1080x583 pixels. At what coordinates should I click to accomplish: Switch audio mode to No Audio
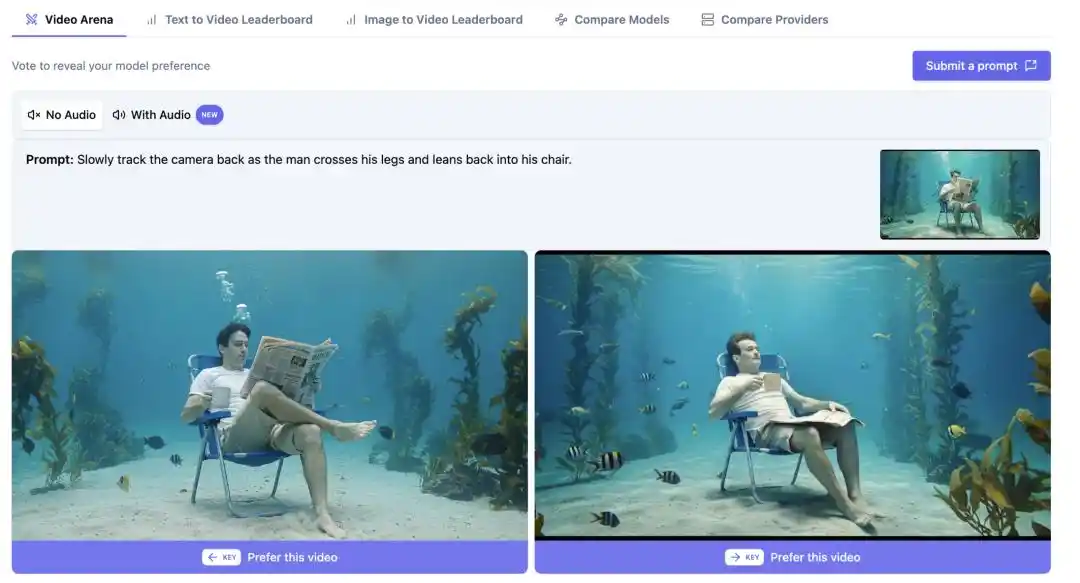pyautogui.click(x=62, y=114)
